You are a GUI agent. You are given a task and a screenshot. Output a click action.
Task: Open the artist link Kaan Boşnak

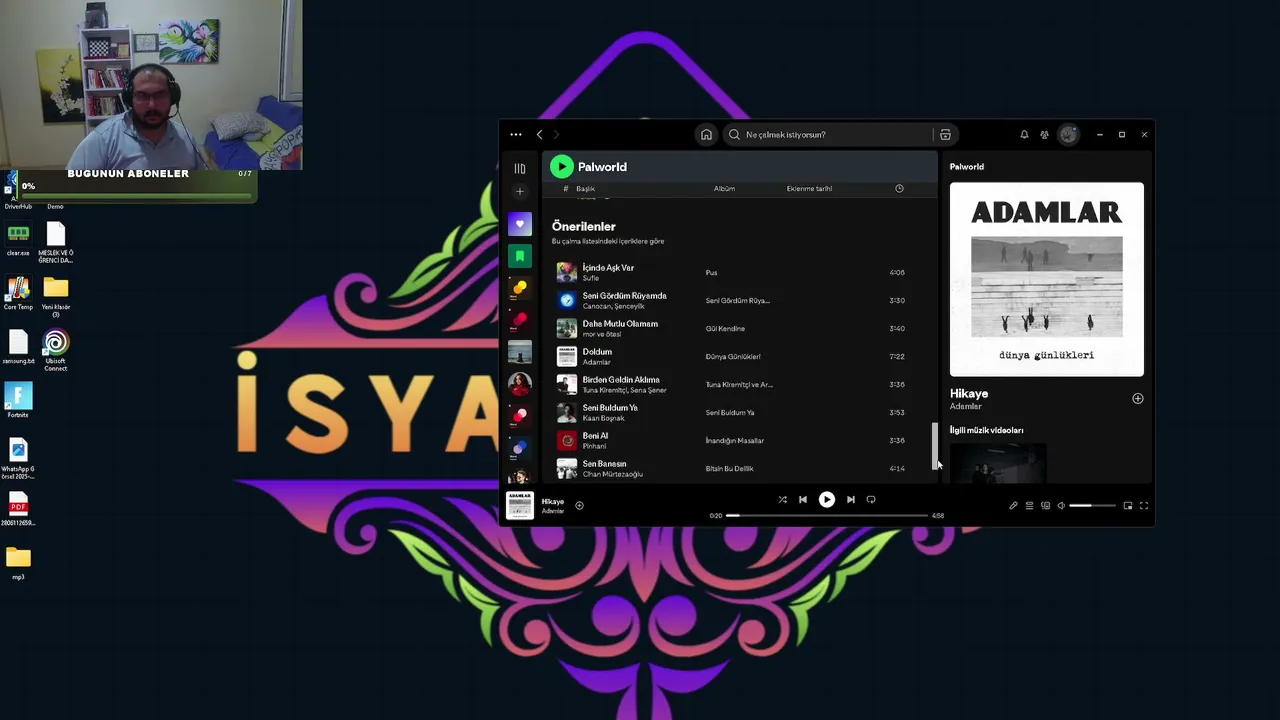(x=604, y=418)
